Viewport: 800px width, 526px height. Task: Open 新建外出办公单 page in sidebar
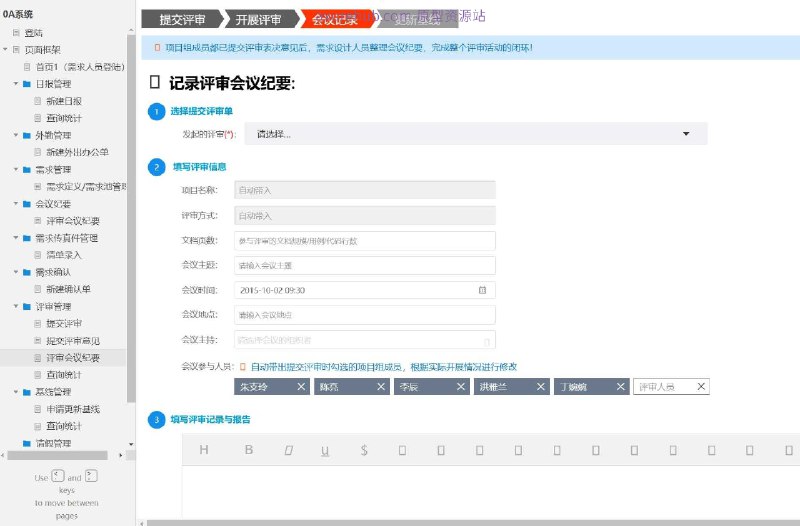[77, 152]
